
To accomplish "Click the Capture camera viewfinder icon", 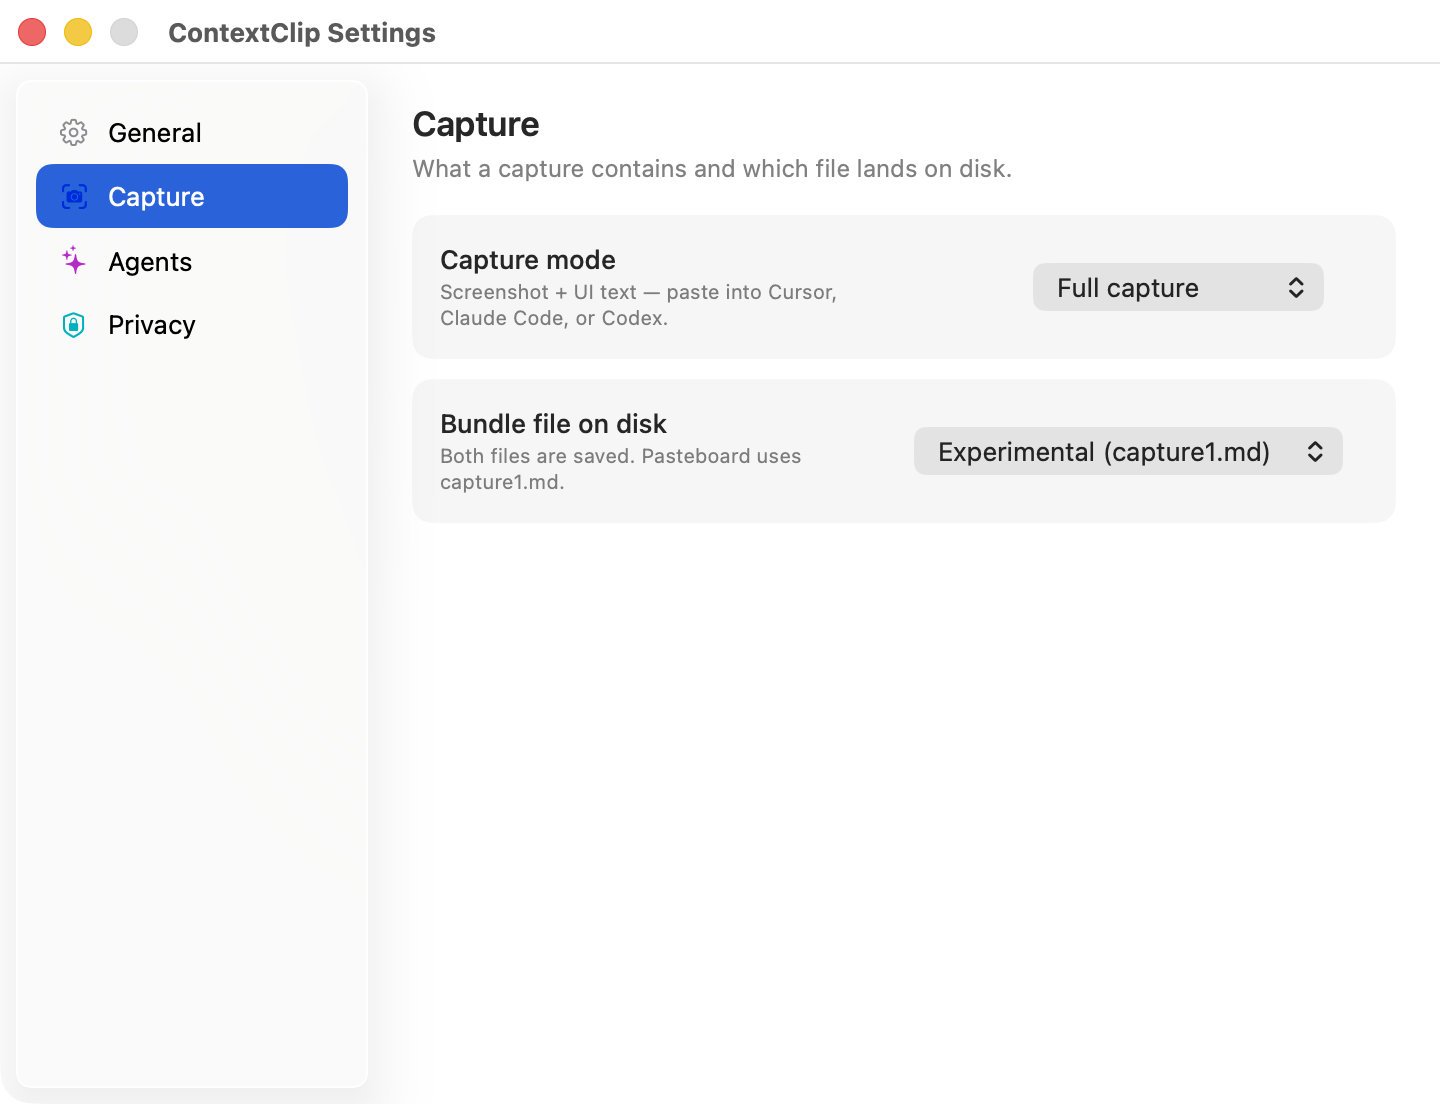I will pyautogui.click(x=74, y=196).
